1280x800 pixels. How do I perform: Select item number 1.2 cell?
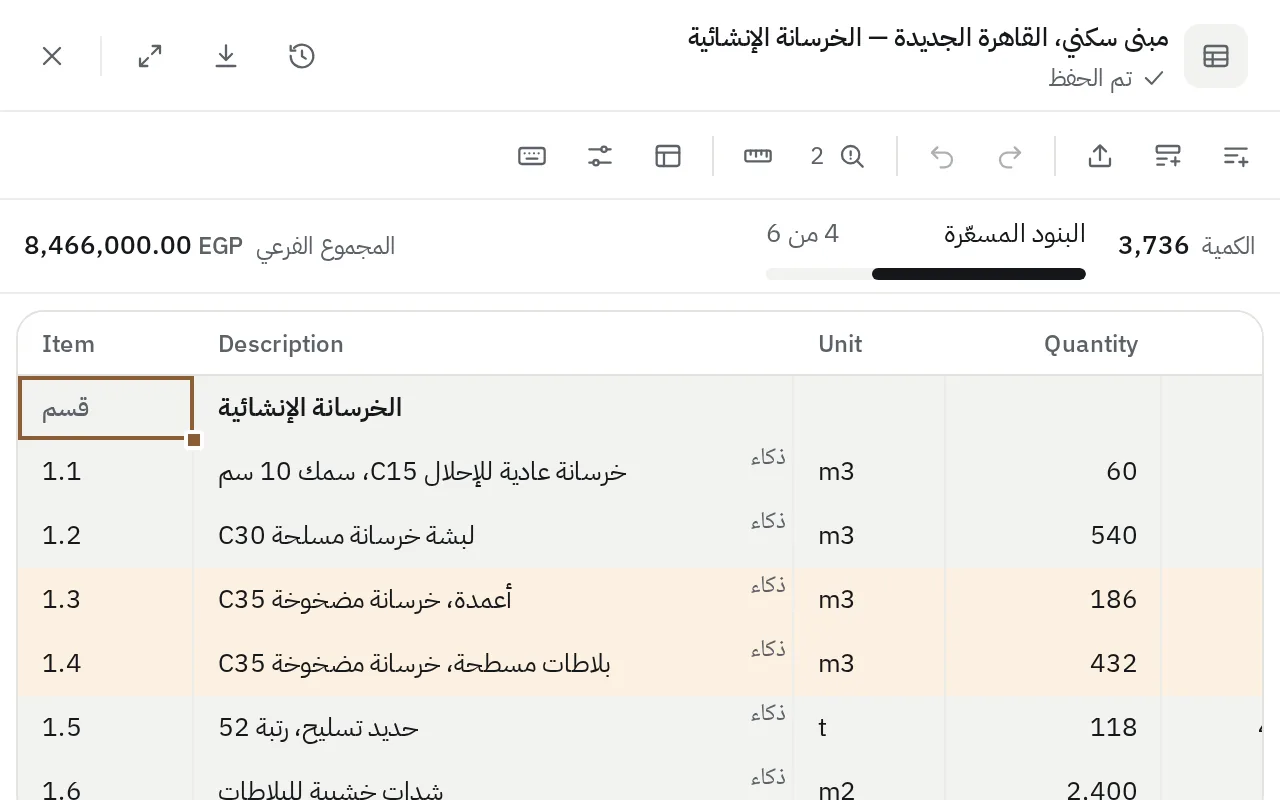(106, 536)
